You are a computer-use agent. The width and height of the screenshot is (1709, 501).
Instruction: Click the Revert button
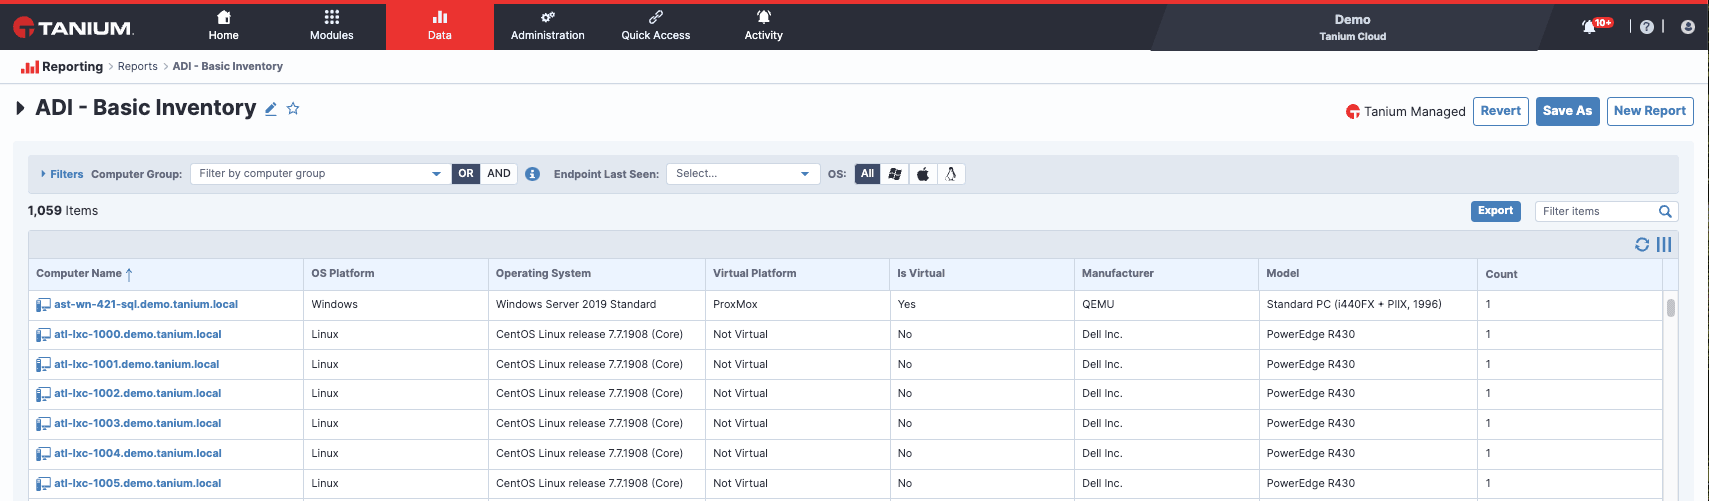[1500, 111]
